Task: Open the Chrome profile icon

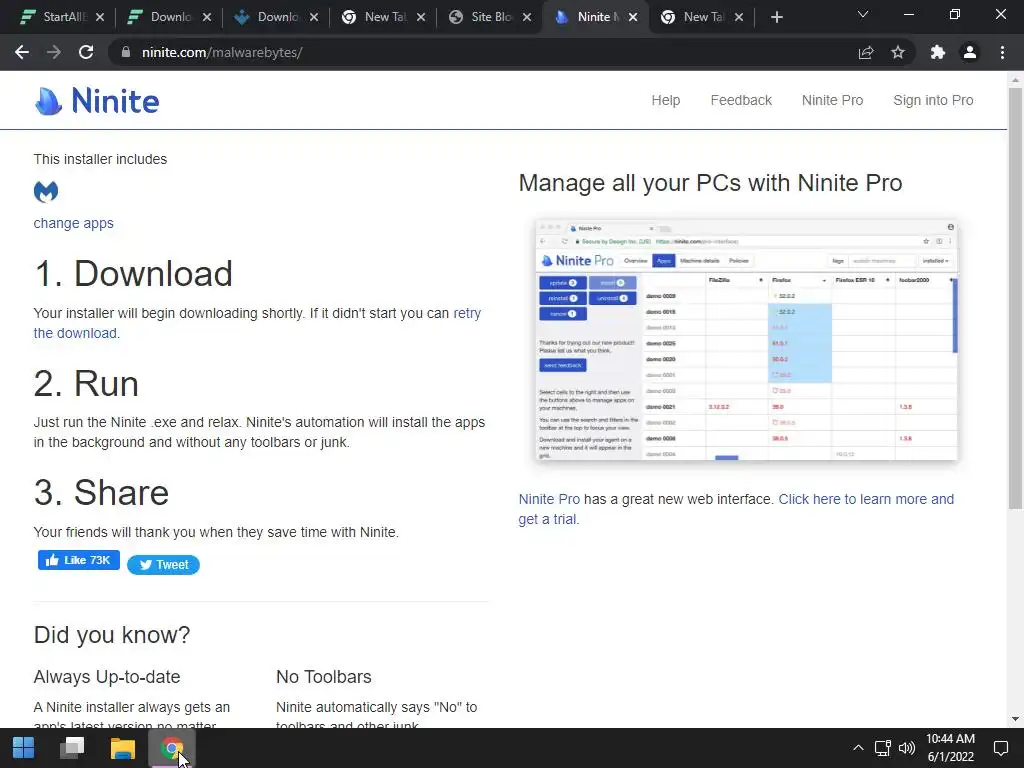Action: [970, 52]
